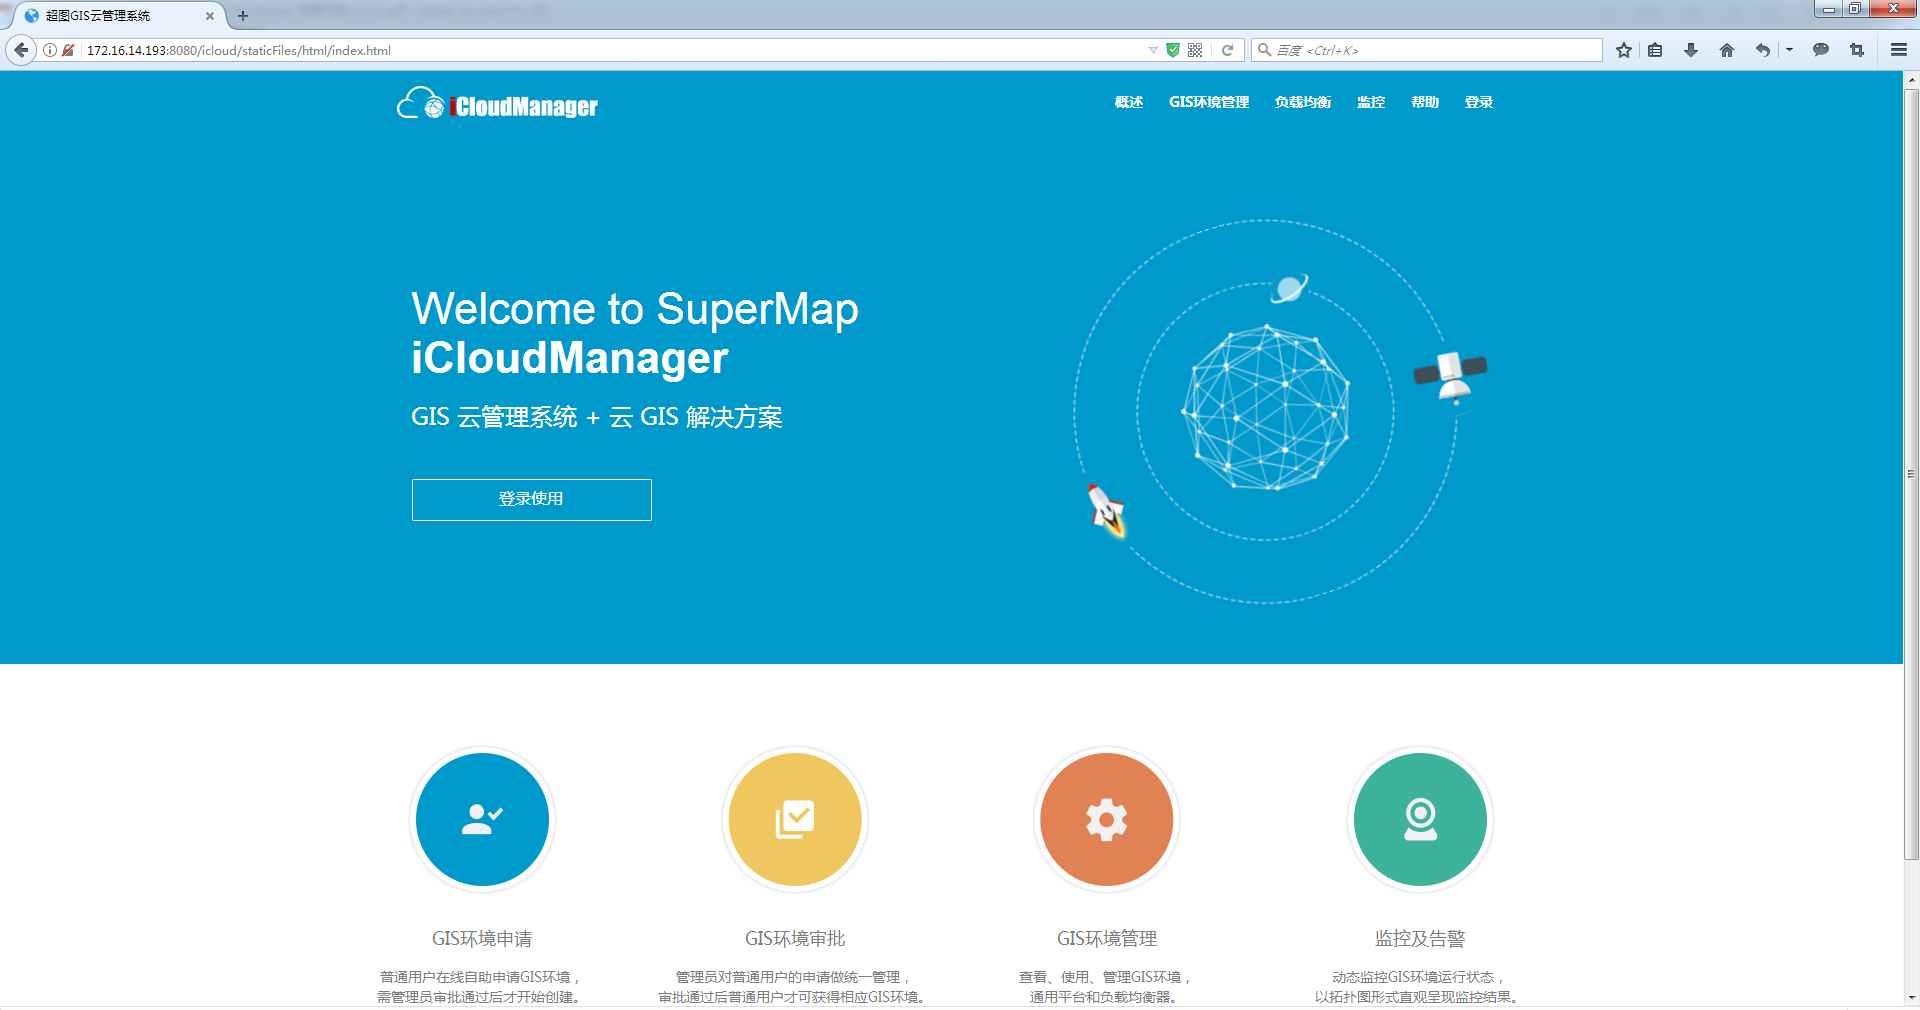Click the blue GIS环境申请 user icon
Viewport: 1920px width, 1010px height.
[482, 819]
